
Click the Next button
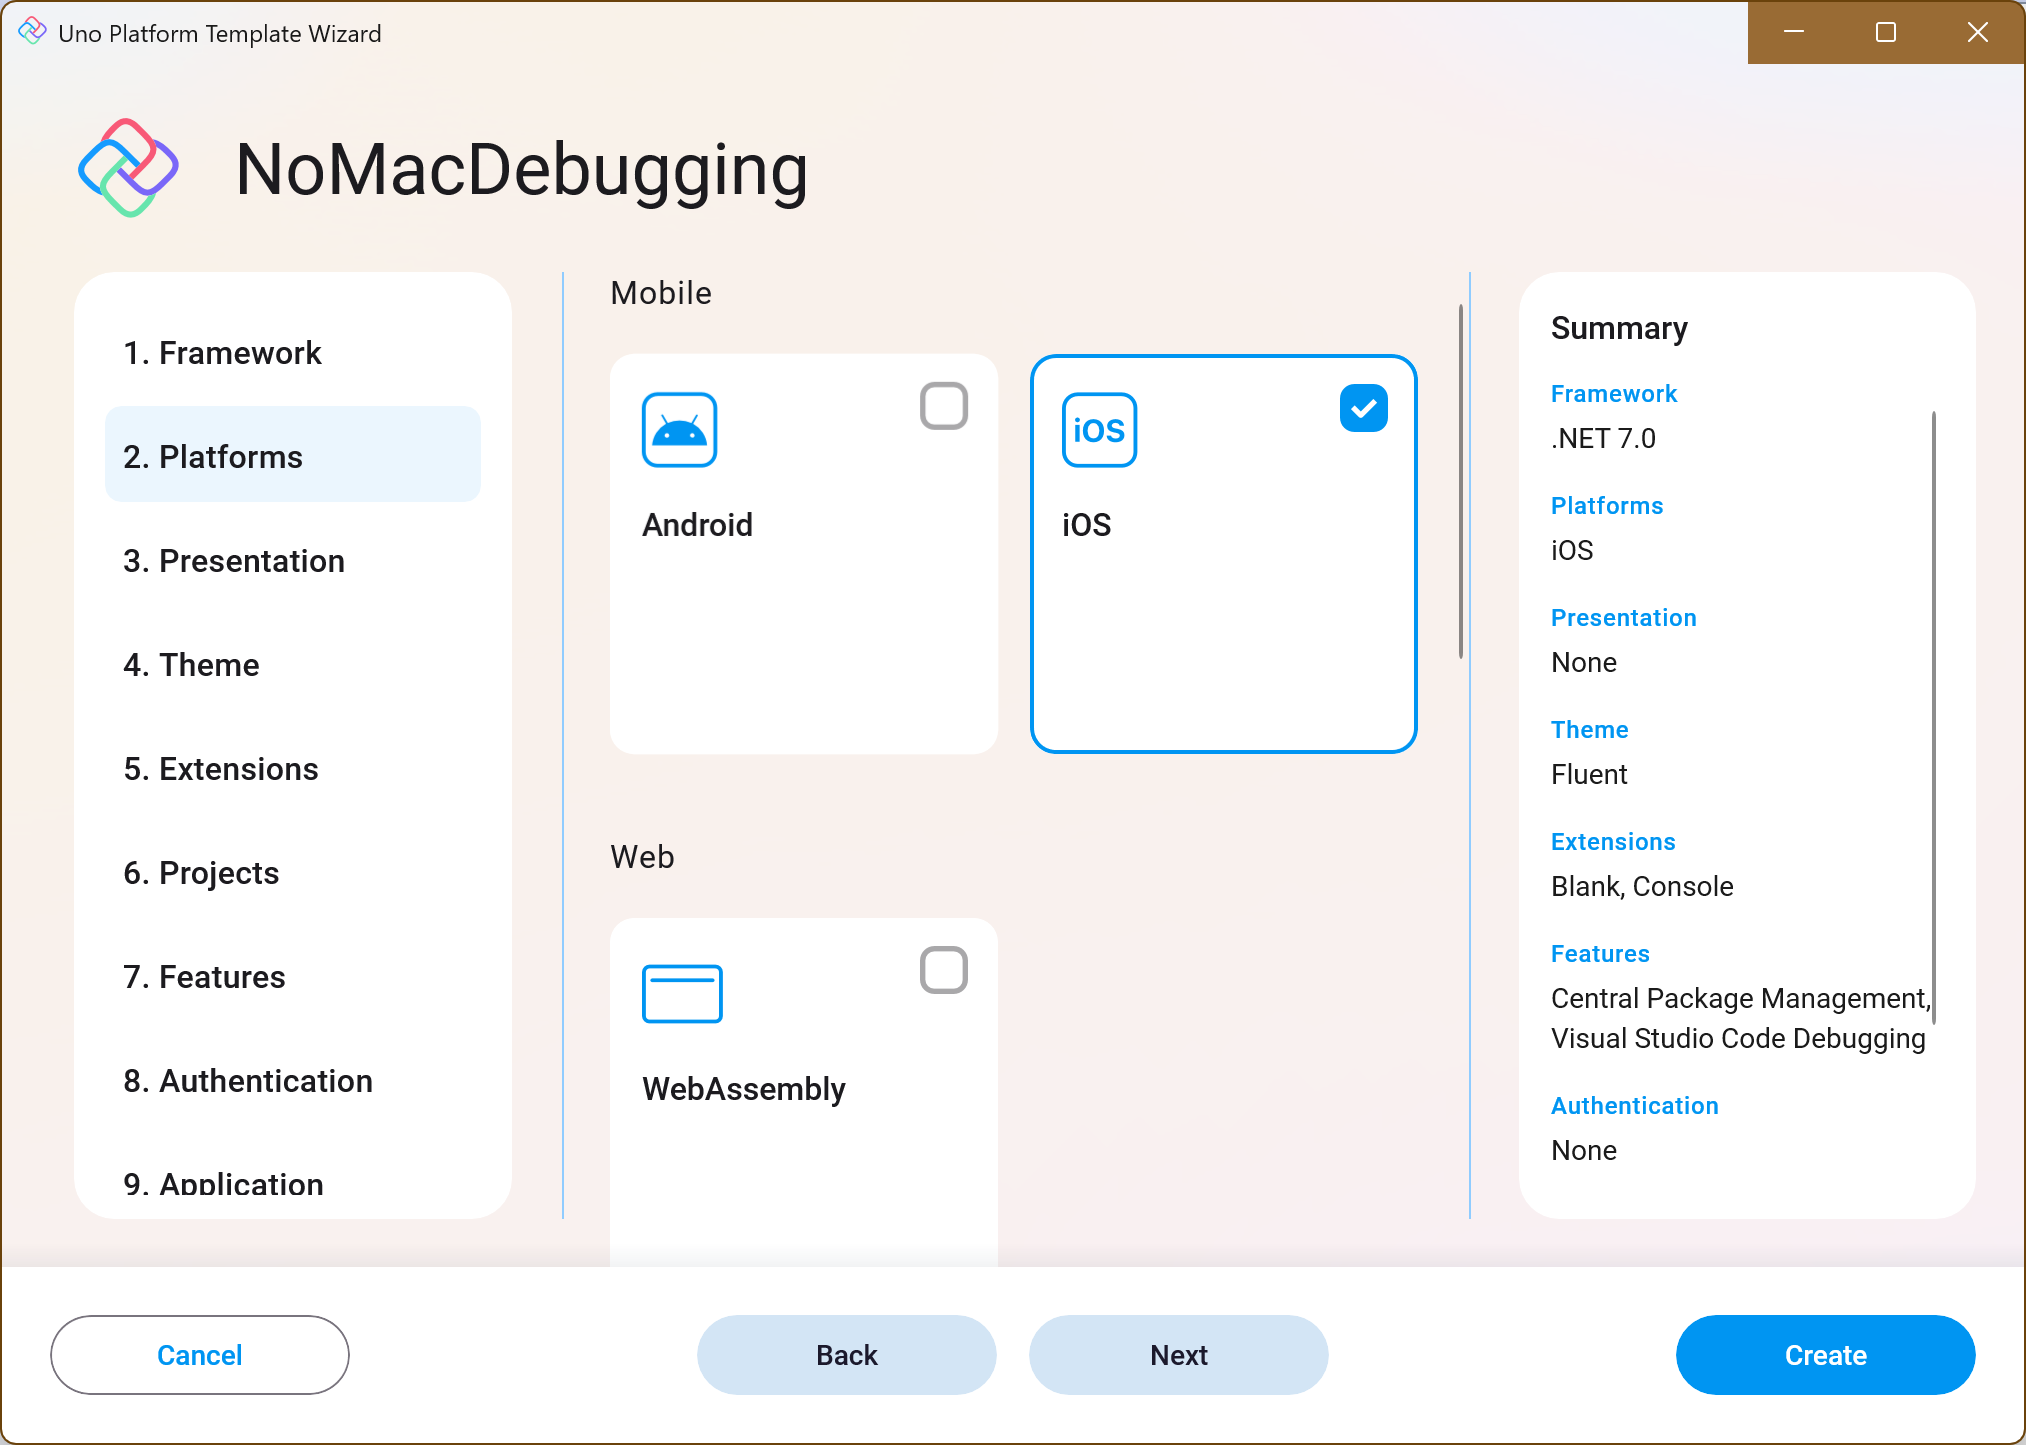(x=1178, y=1355)
